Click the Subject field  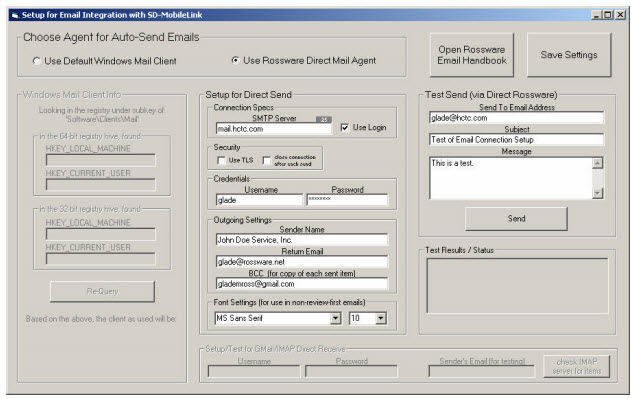pyautogui.click(x=516, y=140)
